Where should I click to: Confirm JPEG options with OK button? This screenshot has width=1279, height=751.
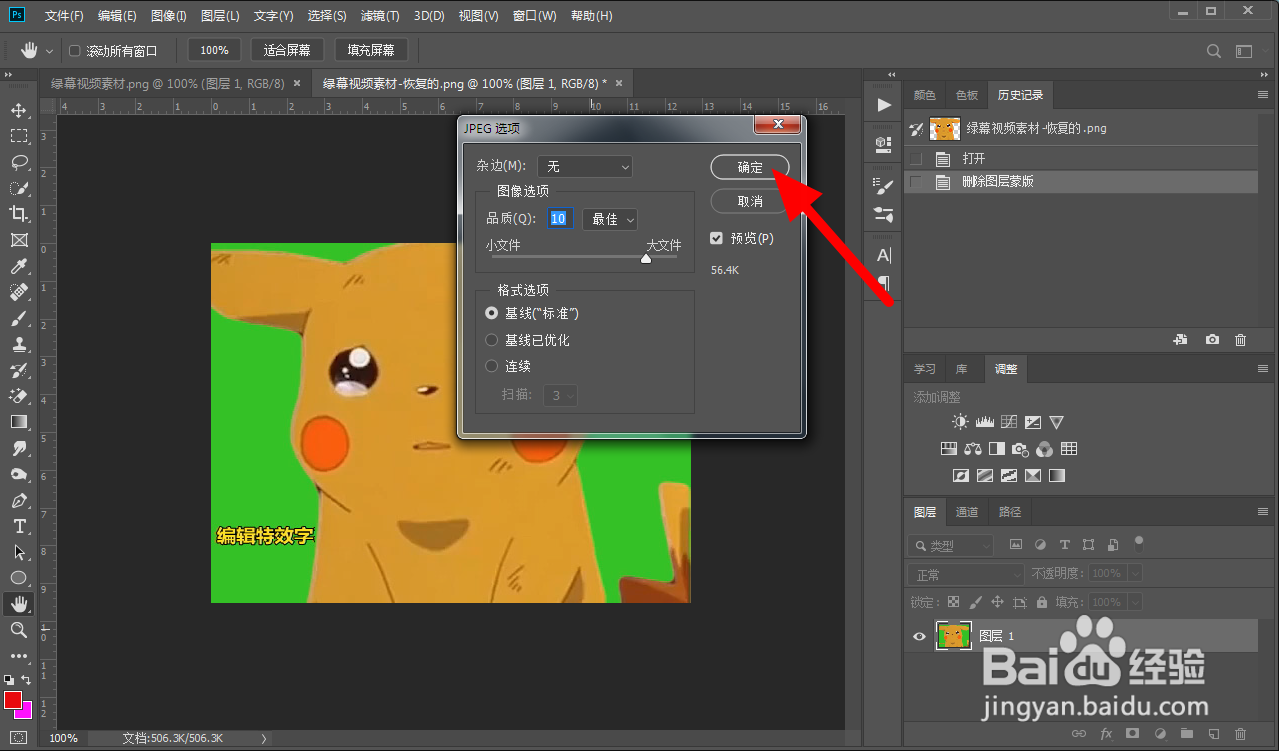click(750, 167)
